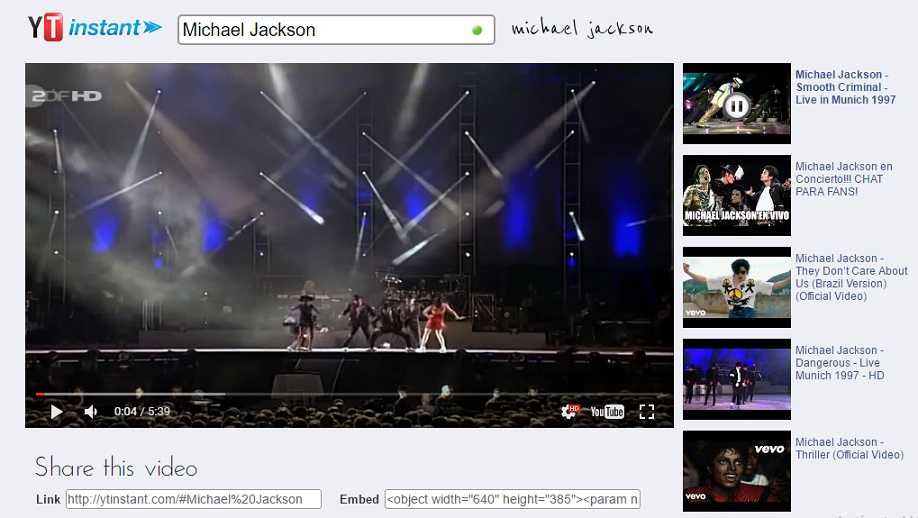Image resolution: width=918 pixels, height=518 pixels.
Task: Click the 0:04 / 5:39 time display
Action: coord(142,411)
